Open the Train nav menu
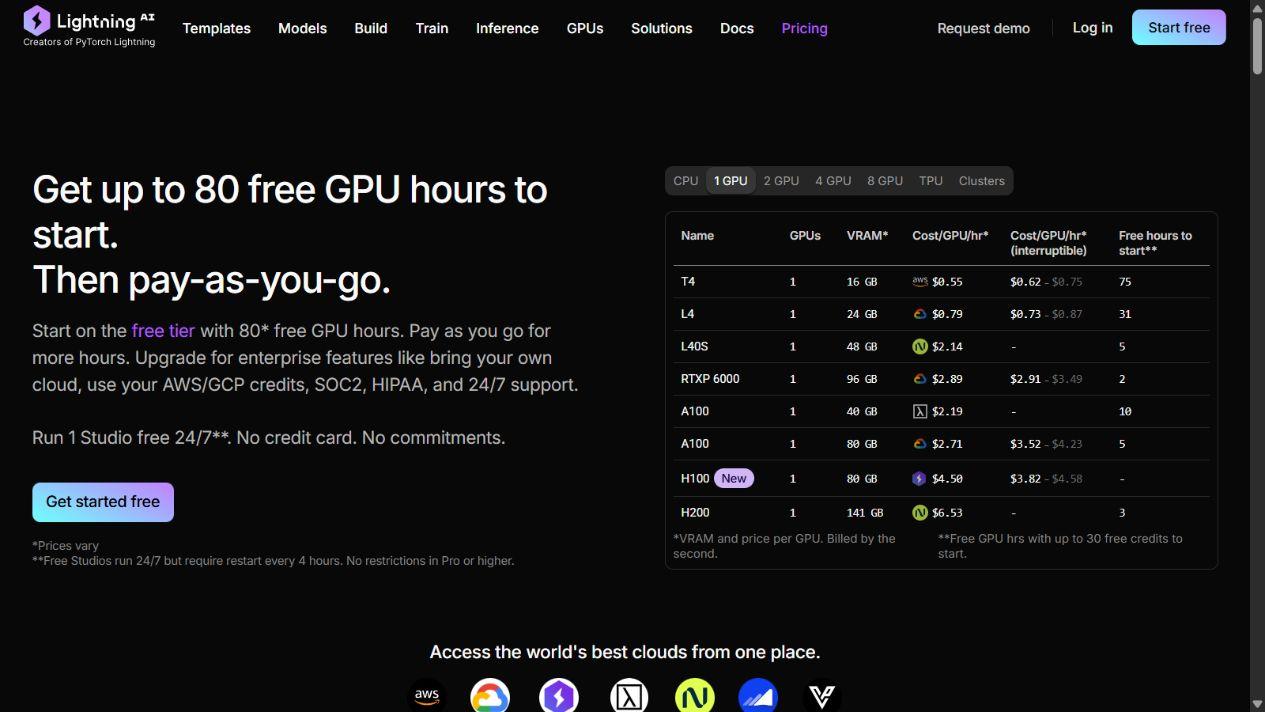The width and height of the screenshot is (1265, 712). (432, 28)
